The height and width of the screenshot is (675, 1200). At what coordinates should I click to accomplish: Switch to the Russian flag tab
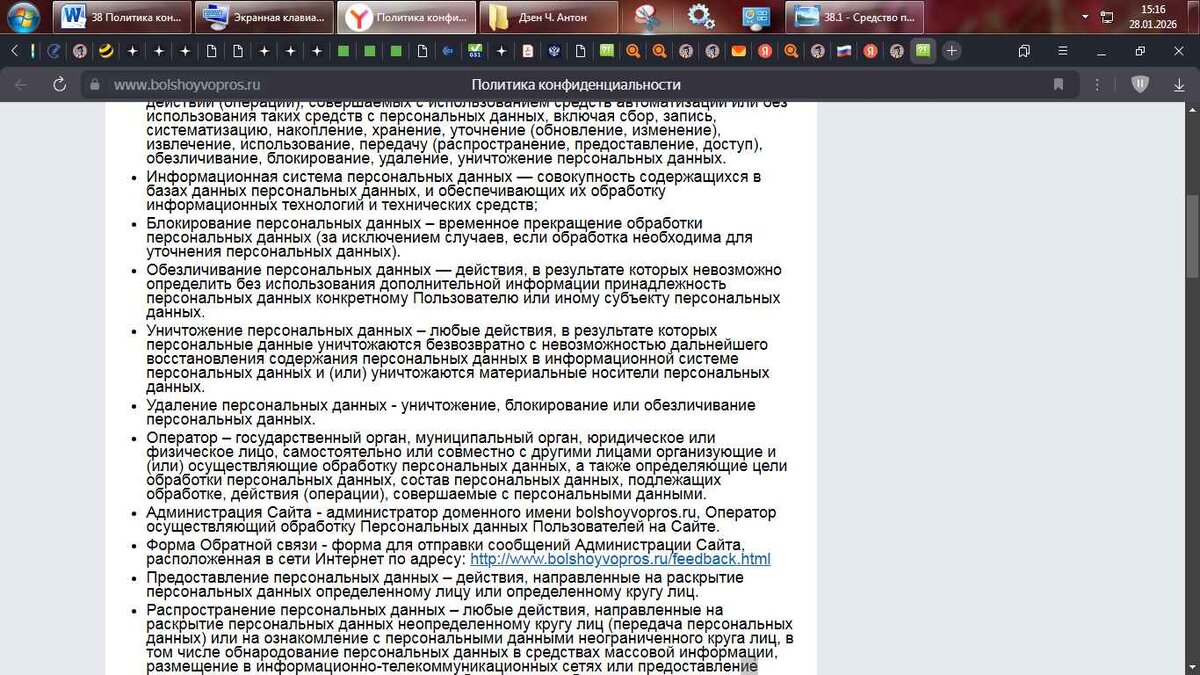click(x=843, y=51)
